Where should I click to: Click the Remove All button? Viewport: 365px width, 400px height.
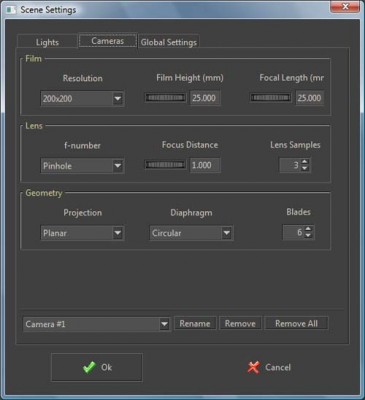pyautogui.click(x=296, y=323)
